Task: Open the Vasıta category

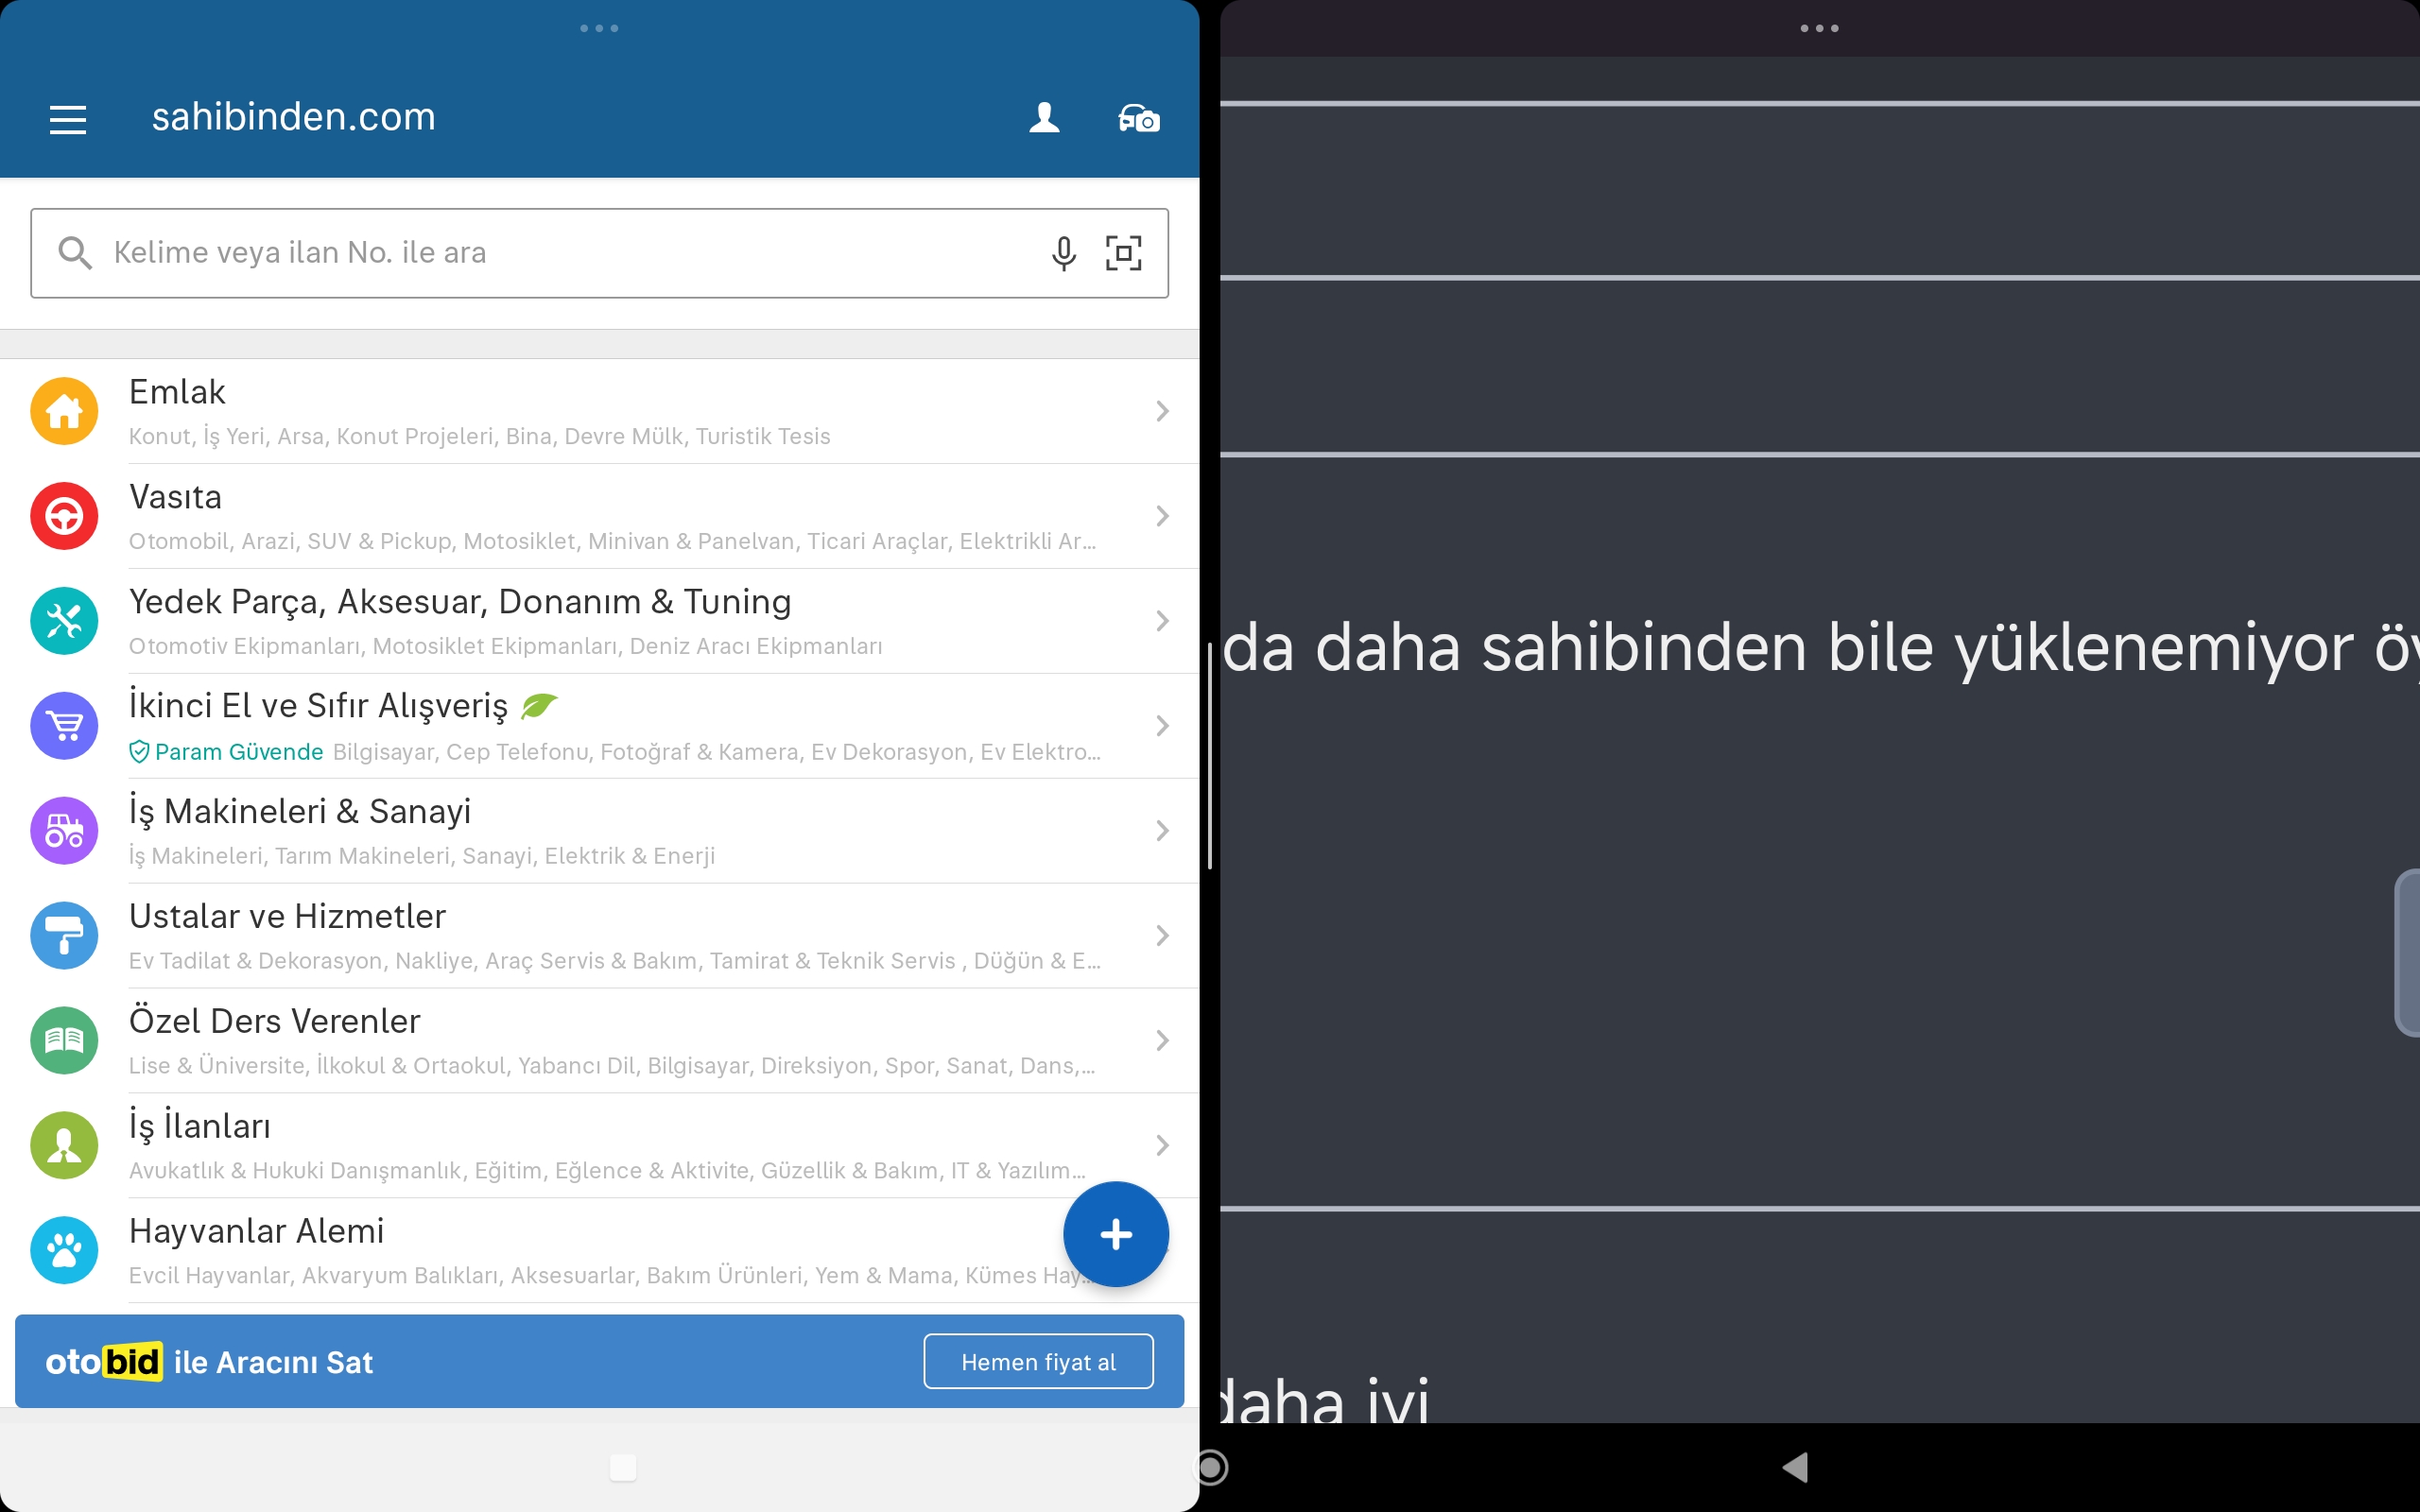Action: click(600, 516)
